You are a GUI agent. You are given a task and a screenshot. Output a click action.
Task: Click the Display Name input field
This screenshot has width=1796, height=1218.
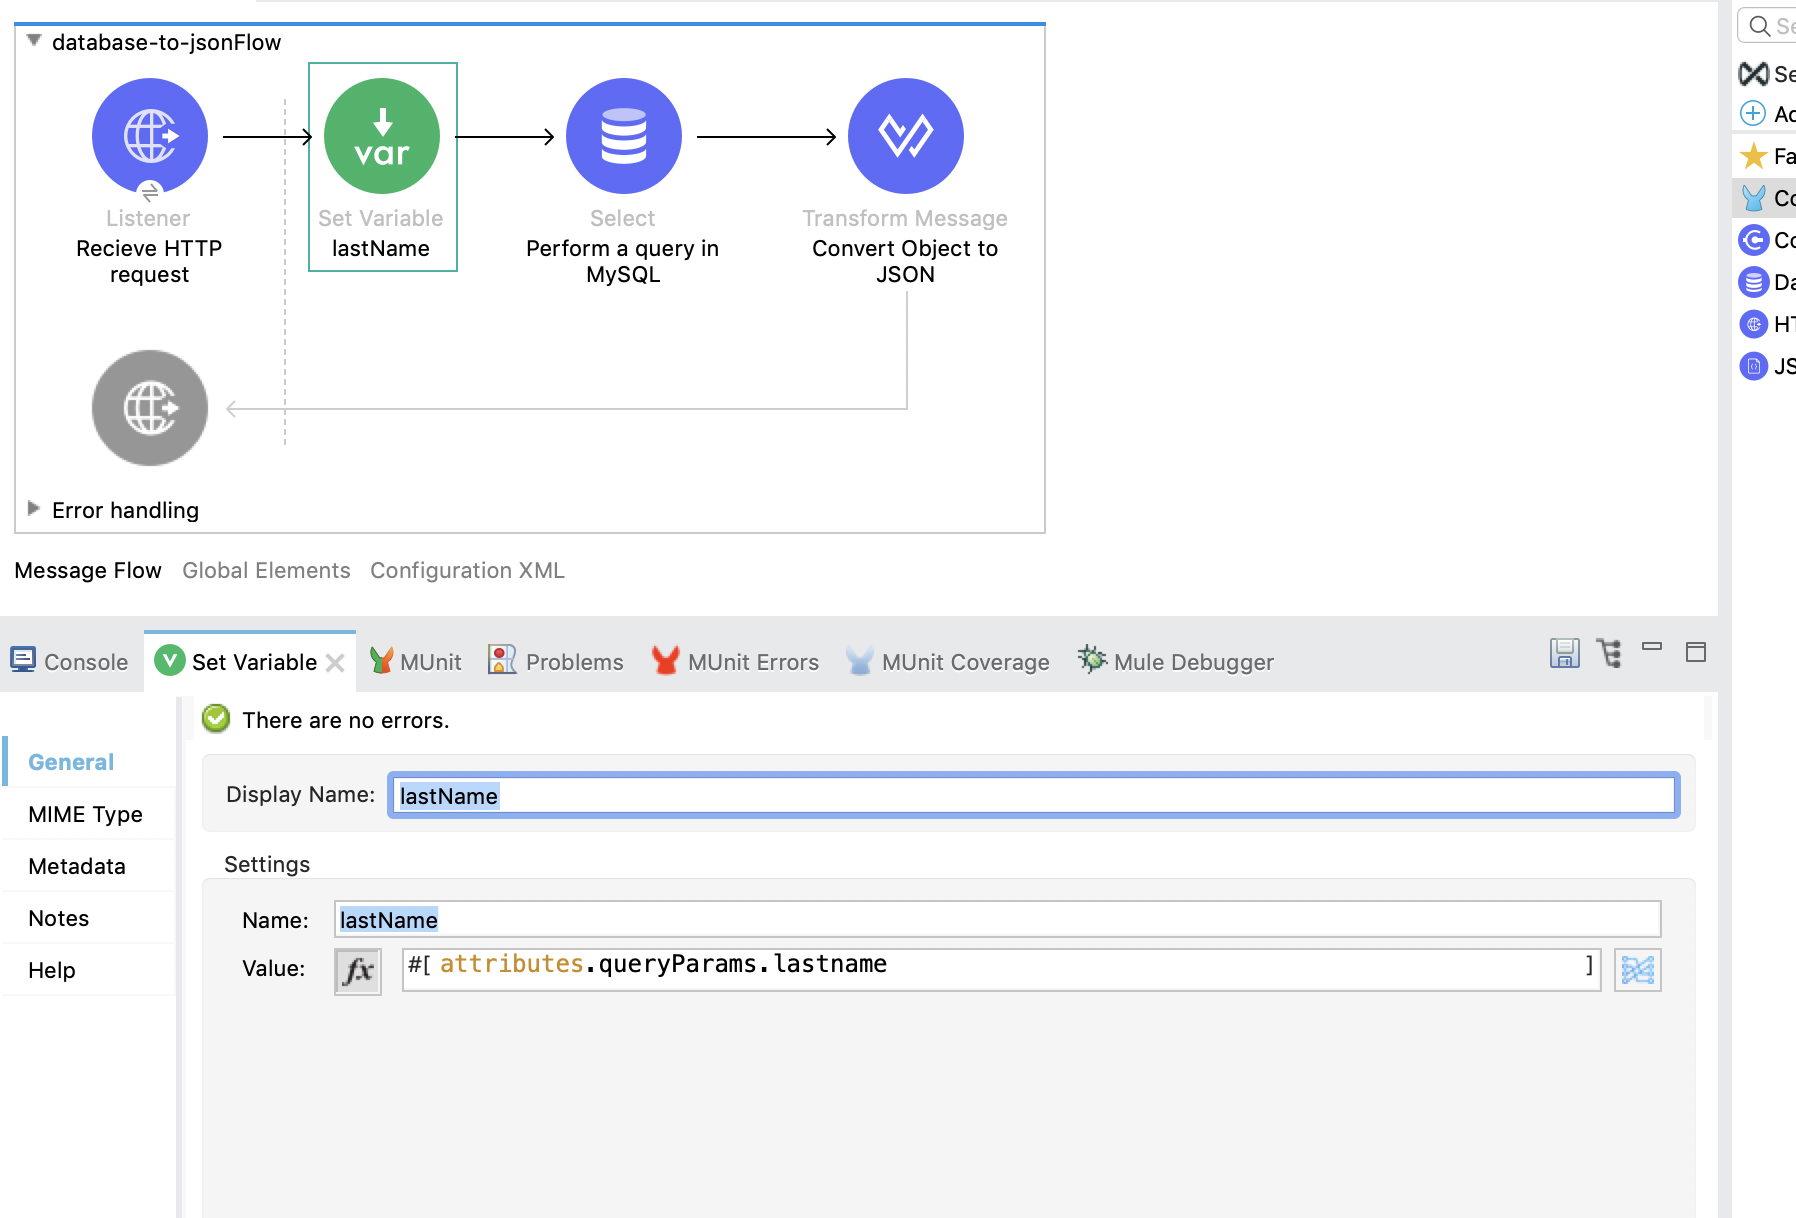click(x=1033, y=796)
